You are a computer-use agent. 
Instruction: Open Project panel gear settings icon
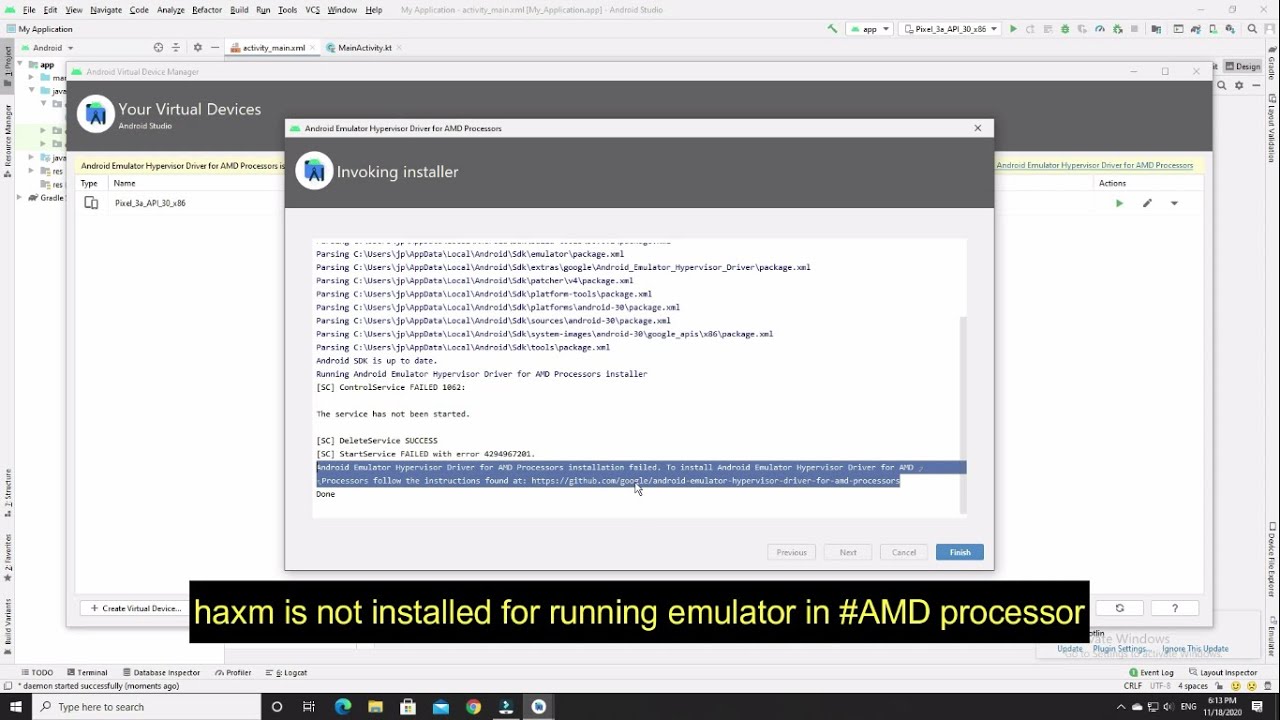click(x=197, y=47)
